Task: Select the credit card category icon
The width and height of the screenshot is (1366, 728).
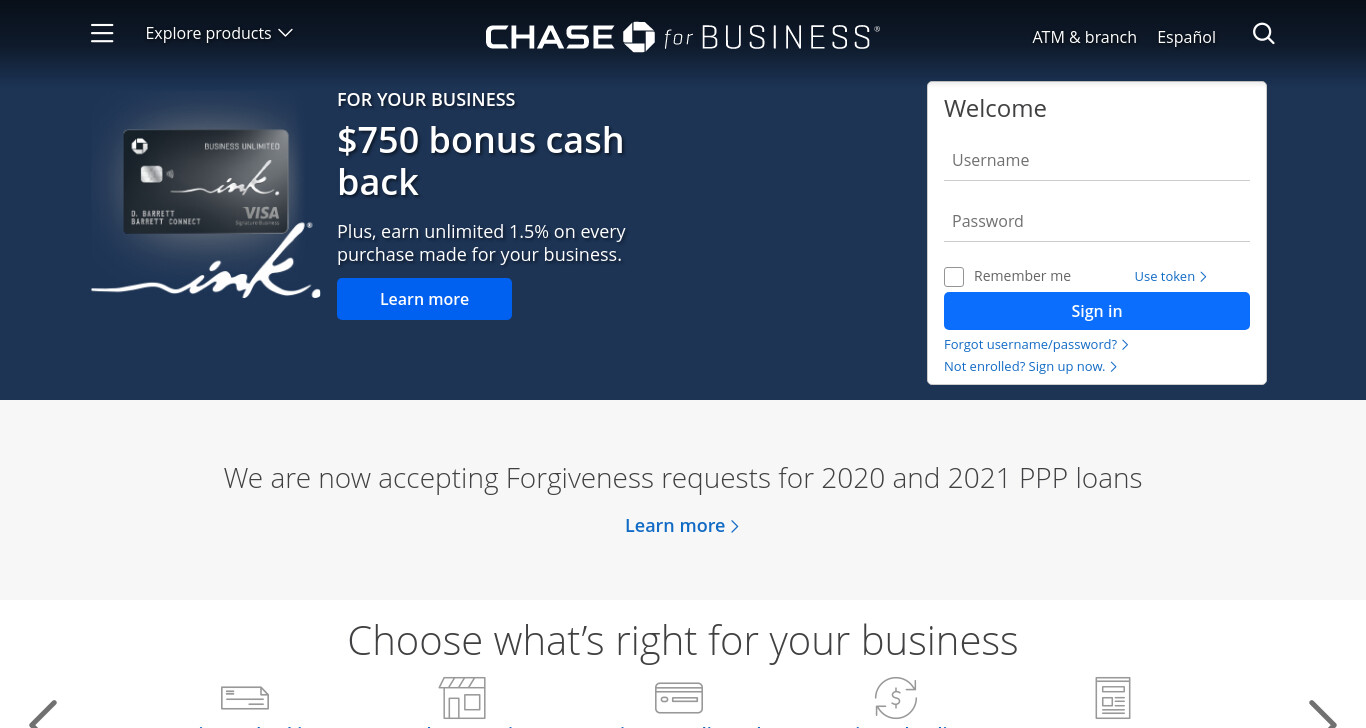Action: pos(679,697)
